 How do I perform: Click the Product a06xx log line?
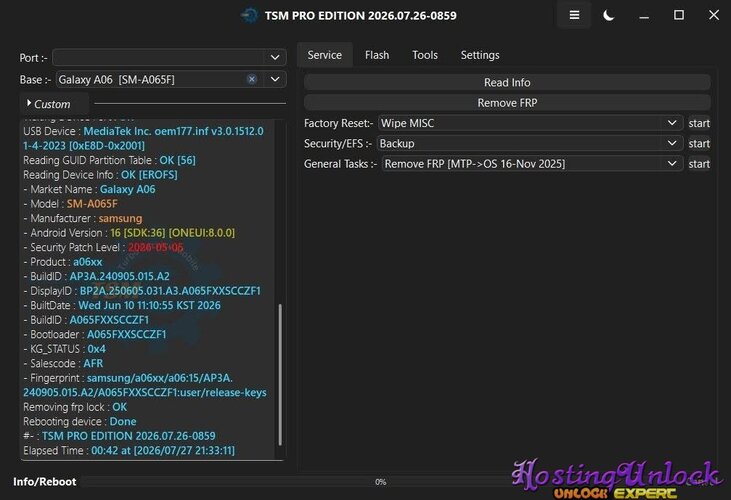[x=63, y=262]
